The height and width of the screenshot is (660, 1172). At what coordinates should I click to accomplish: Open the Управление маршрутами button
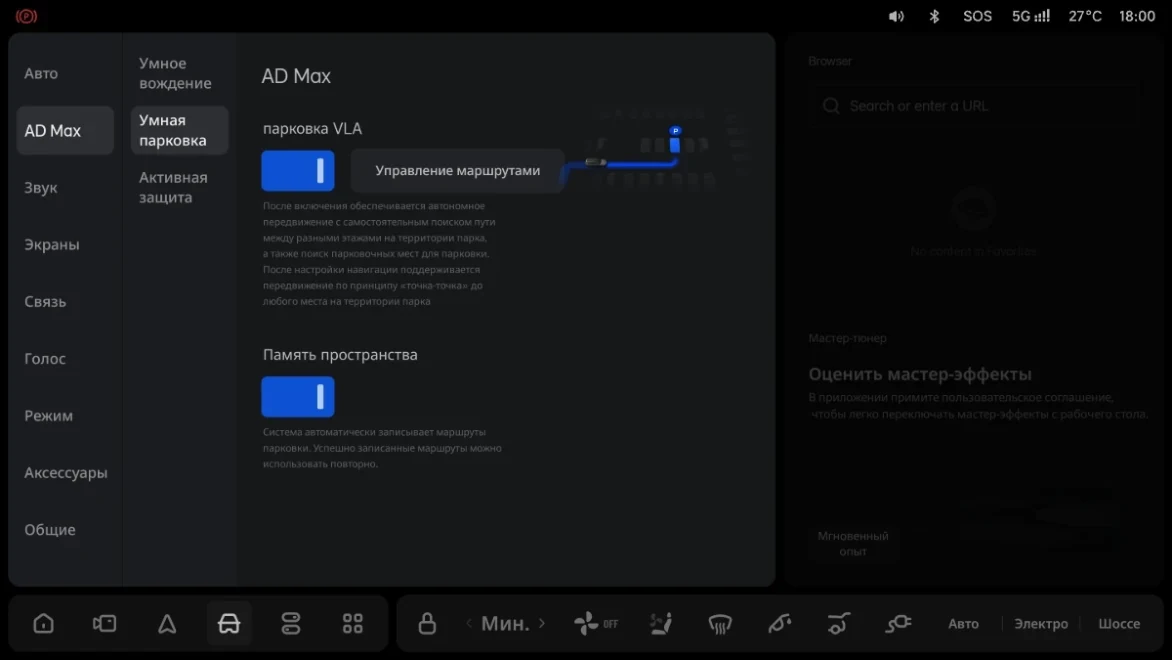(457, 170)
